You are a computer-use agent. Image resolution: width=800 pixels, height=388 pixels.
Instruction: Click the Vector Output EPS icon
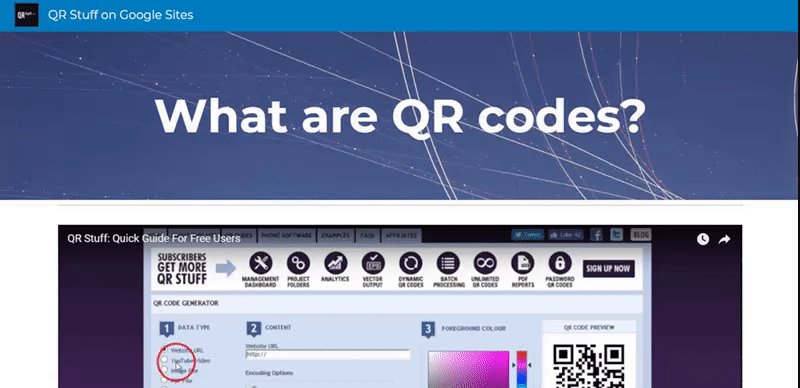tap(373, 263)
